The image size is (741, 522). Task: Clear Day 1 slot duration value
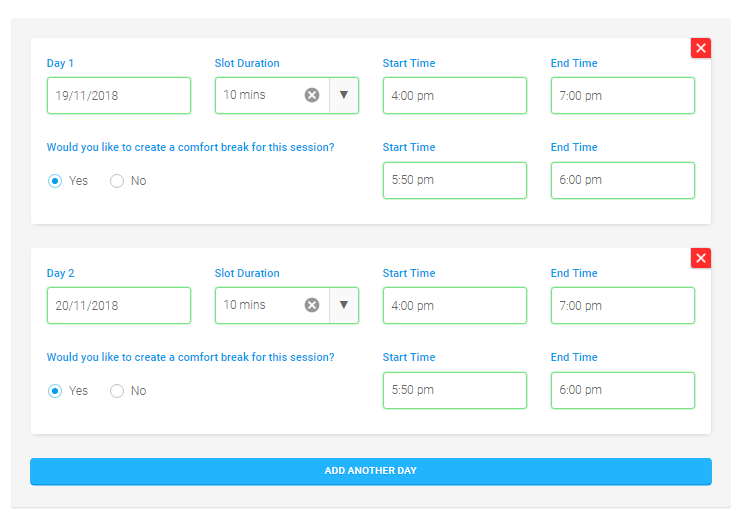312,95
